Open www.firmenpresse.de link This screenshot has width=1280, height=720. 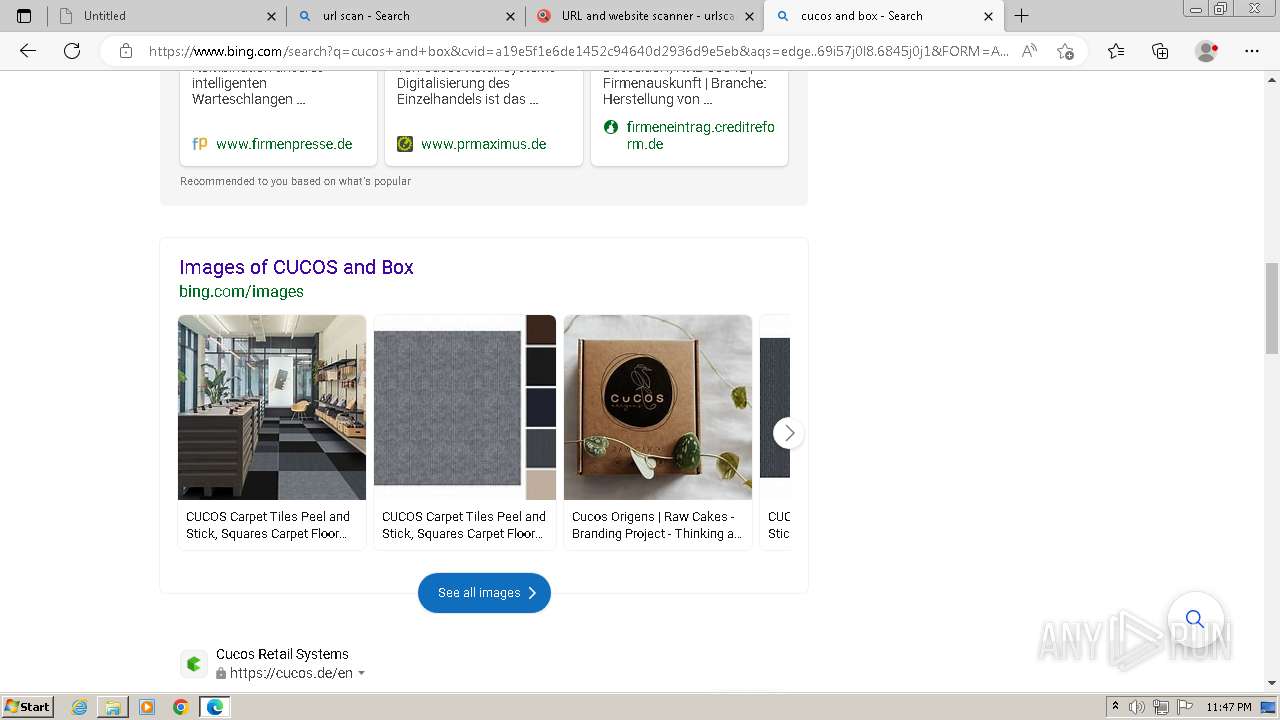(284, 144)
